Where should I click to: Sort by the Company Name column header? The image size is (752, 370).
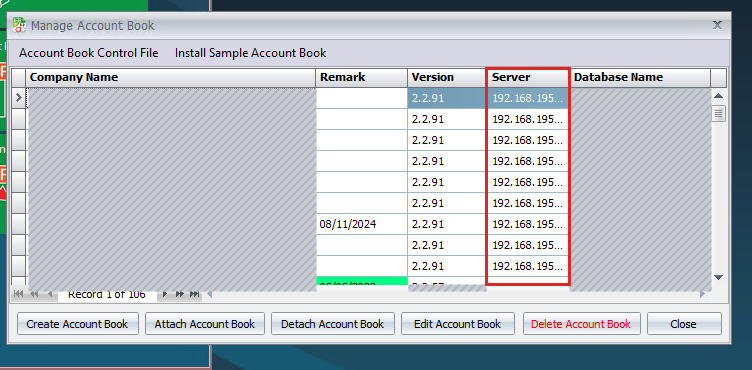[x=171, y=77]
